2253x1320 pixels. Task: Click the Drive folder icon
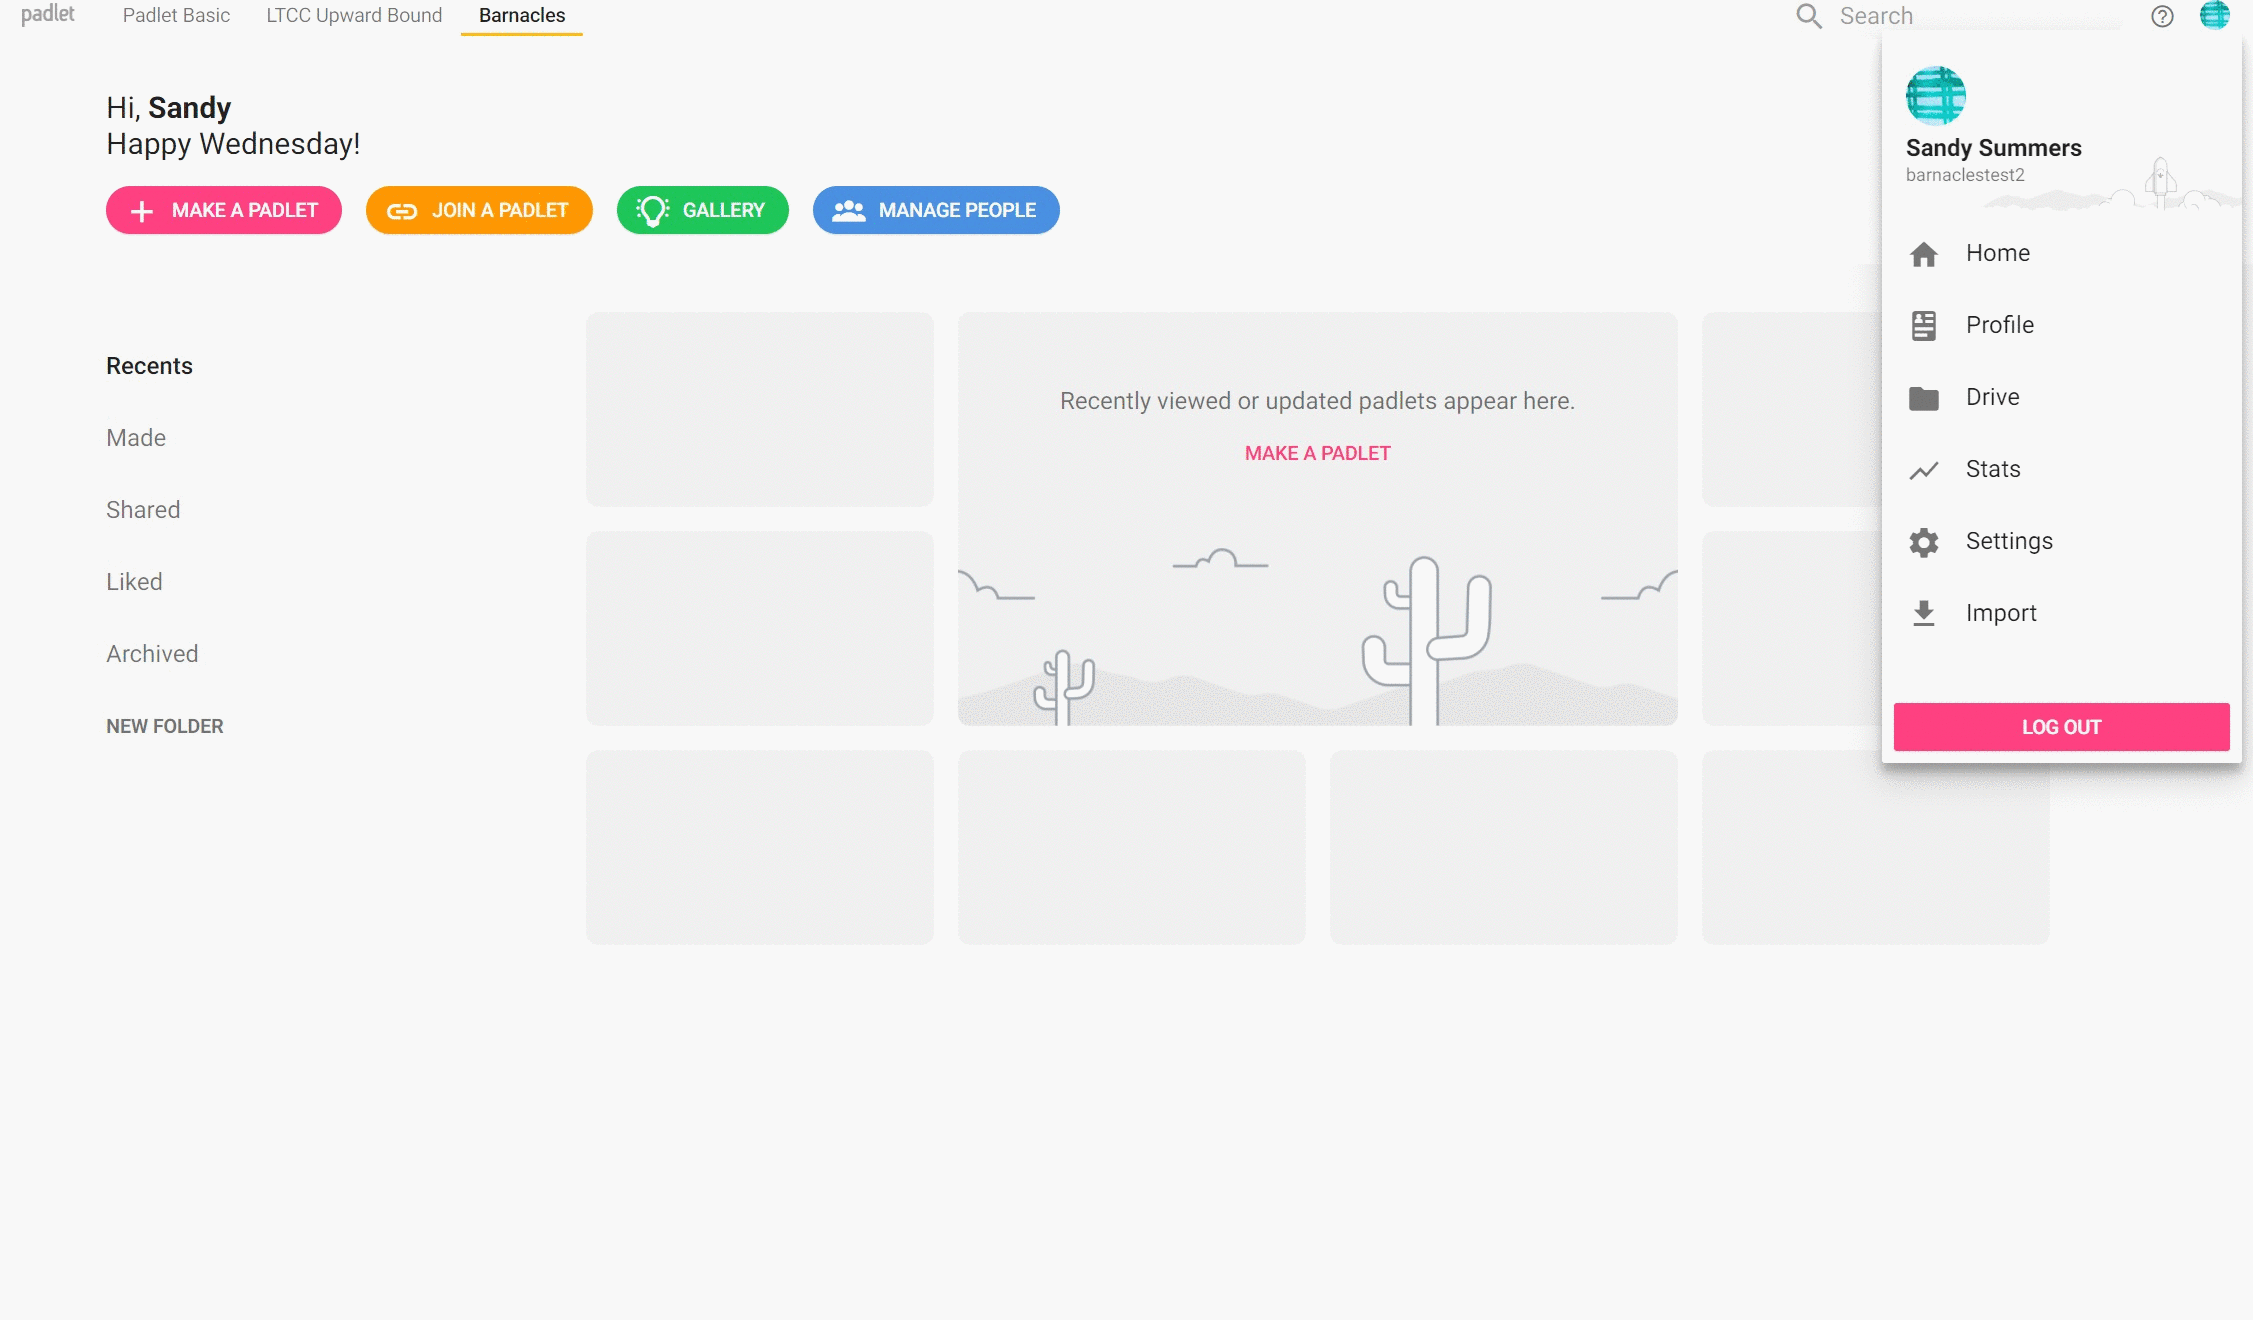(1923, 398)
